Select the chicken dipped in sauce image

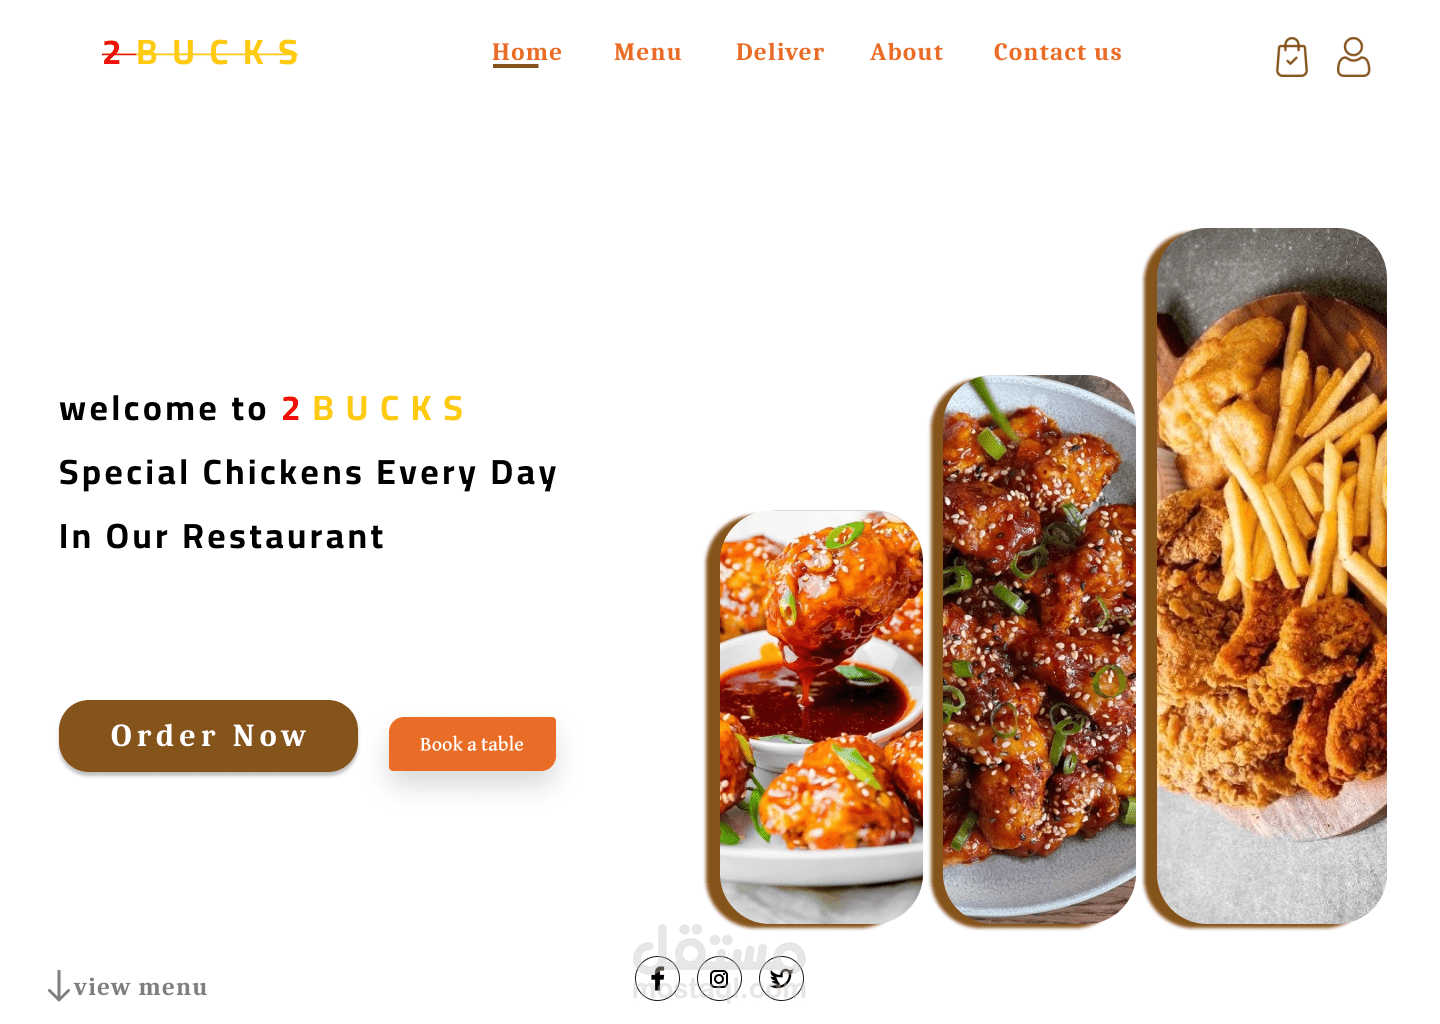click(821, 717)
